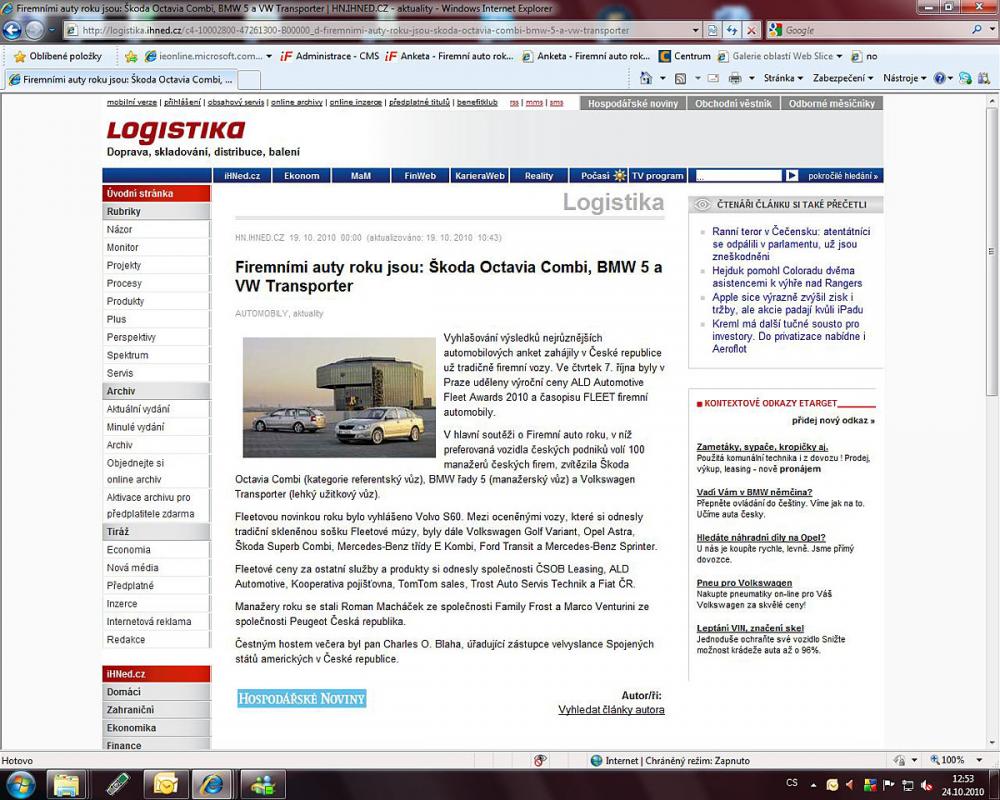Click the Add to Favorites Bar star icon

(x=131, y=56)
